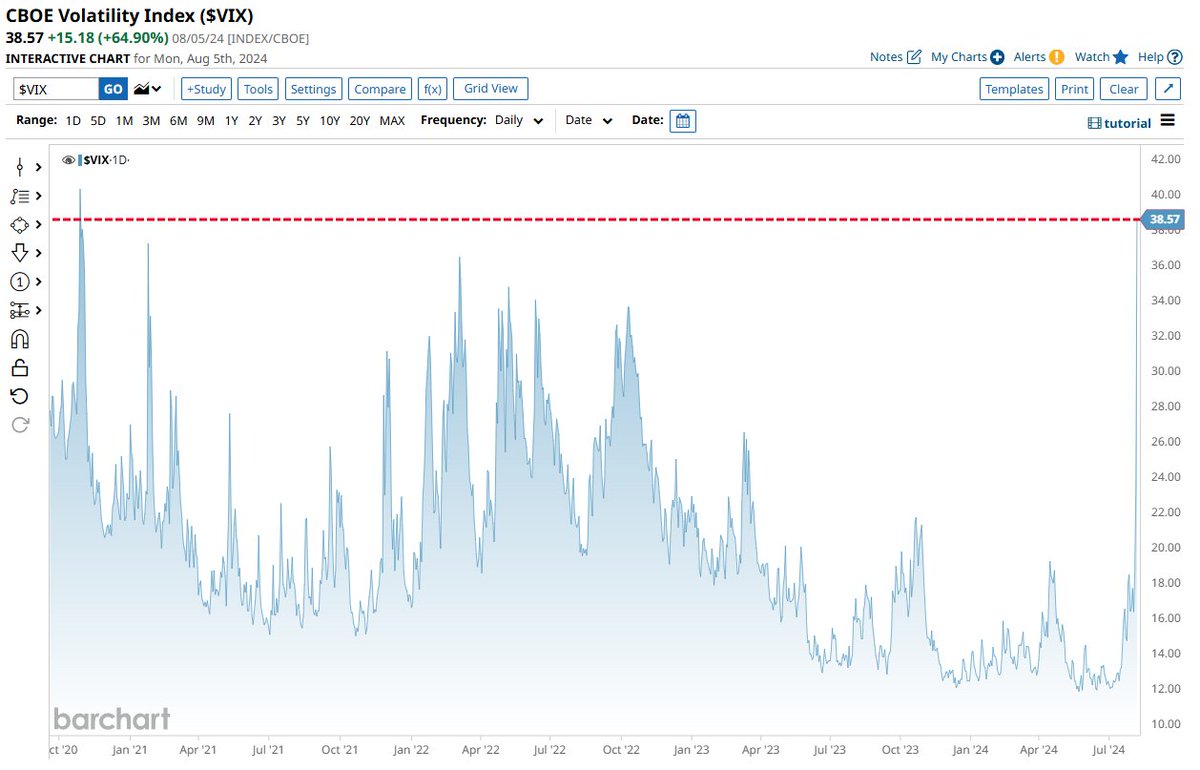
Task: Toggle the eye icon next to $VIX·1D
Action: [x=69, y=160]
